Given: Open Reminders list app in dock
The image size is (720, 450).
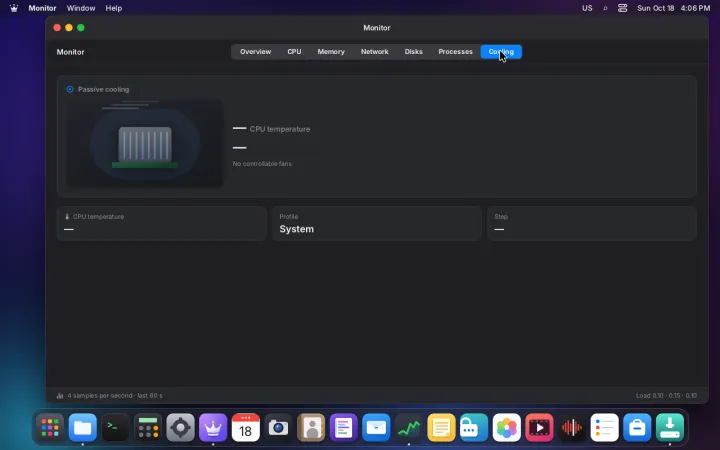Looking at the screenshot, I should tap(604, 428).
